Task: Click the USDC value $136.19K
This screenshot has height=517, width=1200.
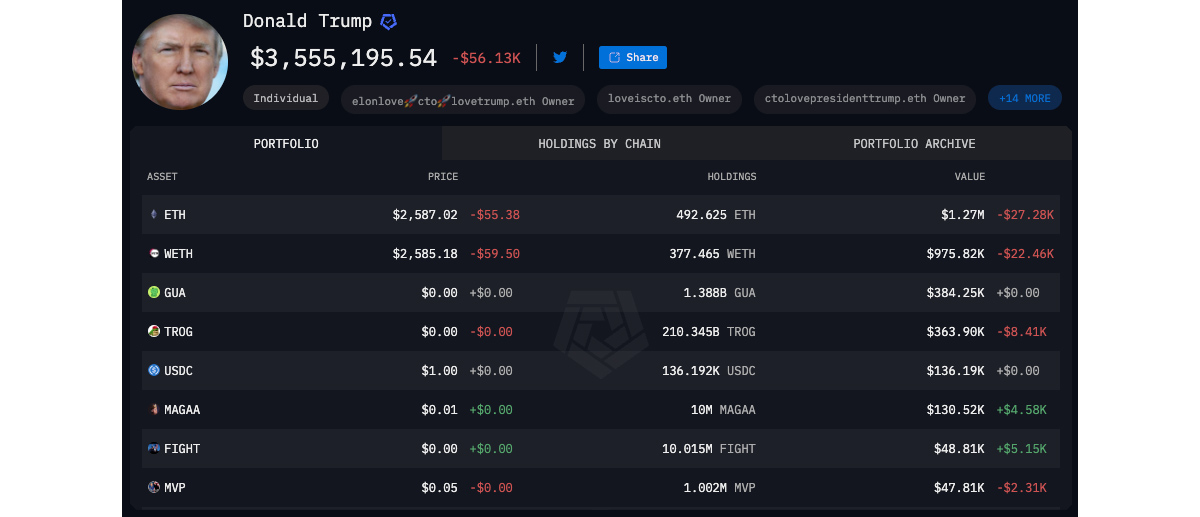Action: (x=956, y=371)
